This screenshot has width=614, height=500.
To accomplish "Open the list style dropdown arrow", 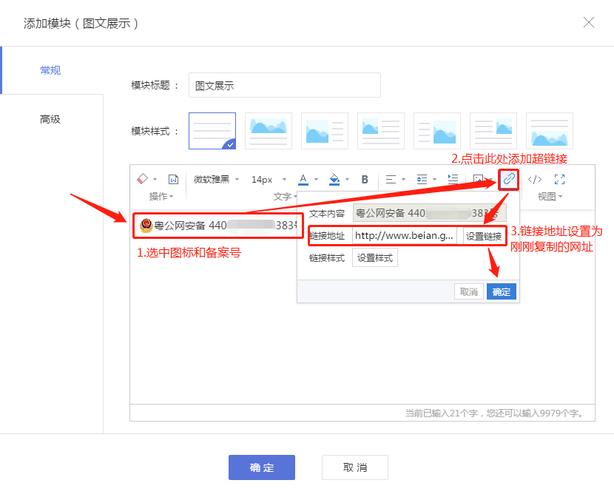I will 434,179.
